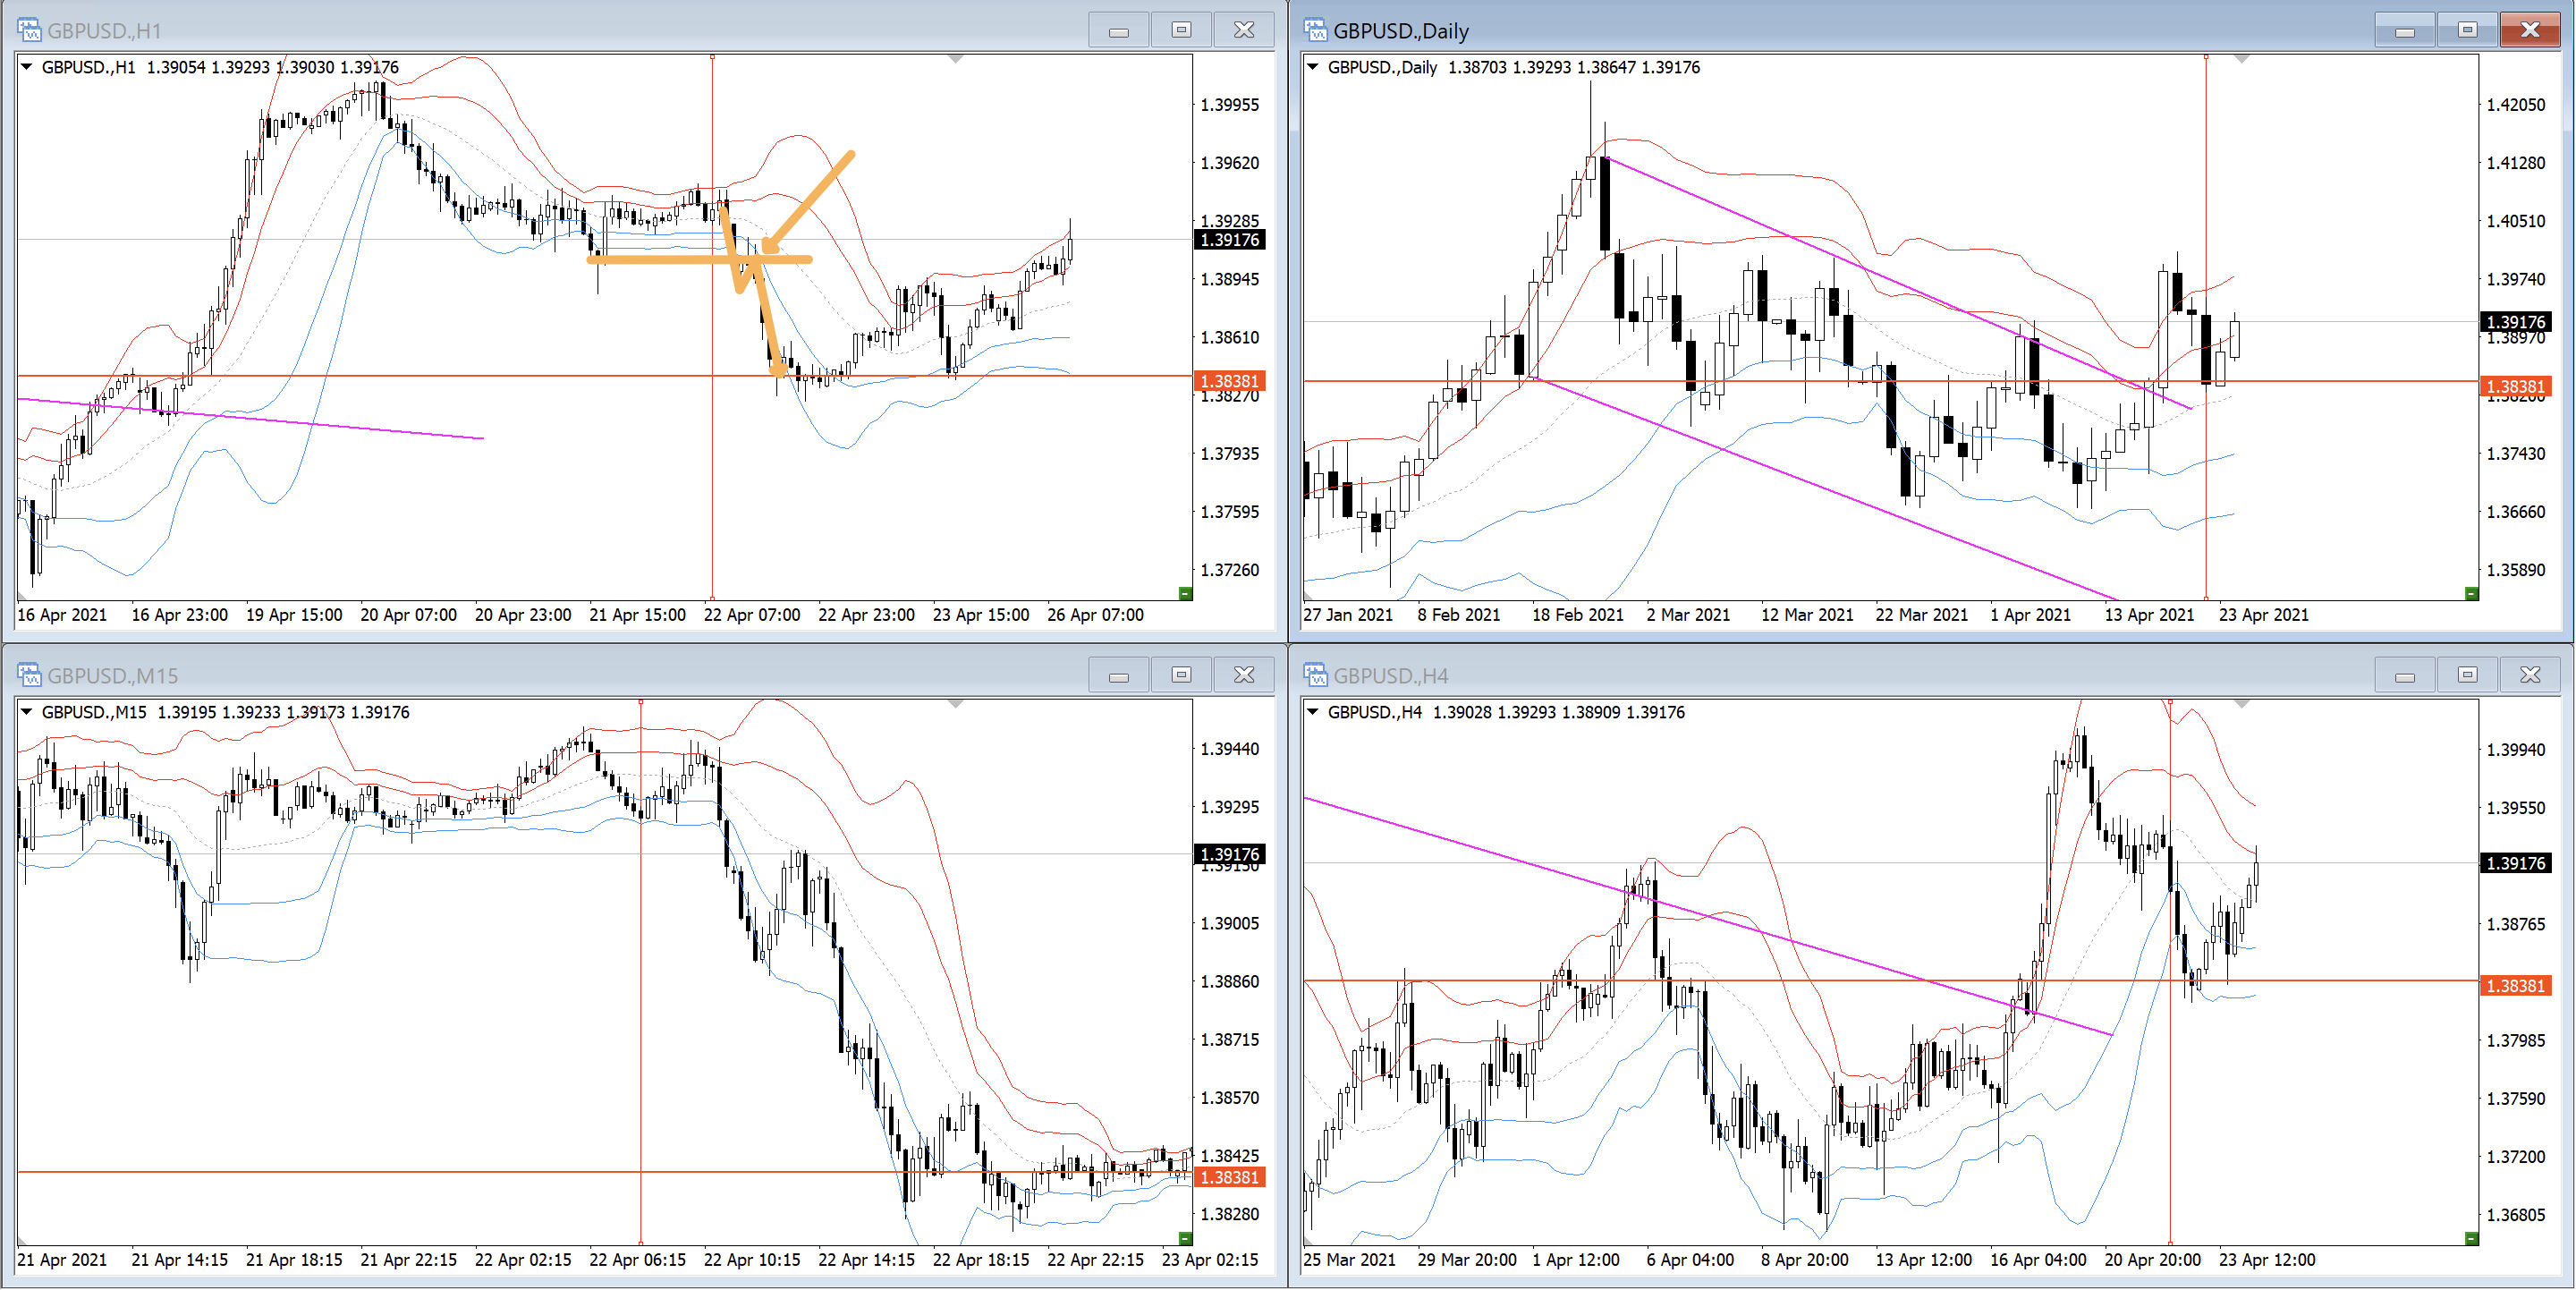This screenshot has height=1290, width=2576.
Task: Minimize the GBPUSD,M15 chart window
Action: pyautogui.click(x=1118, y=676)
